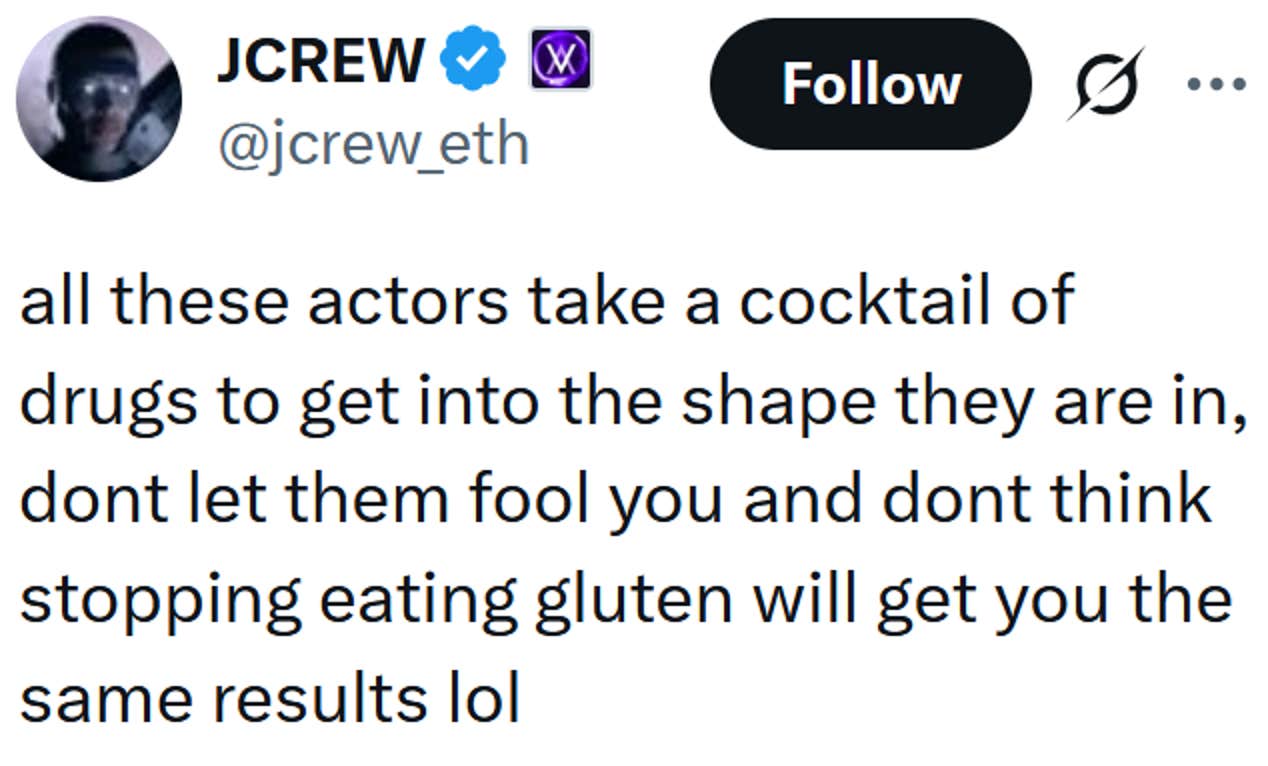Click the purple affiliate badge beside JCREW
Image resolution: width=1268 pixels, height=766 pixels.
click(560, 59)
